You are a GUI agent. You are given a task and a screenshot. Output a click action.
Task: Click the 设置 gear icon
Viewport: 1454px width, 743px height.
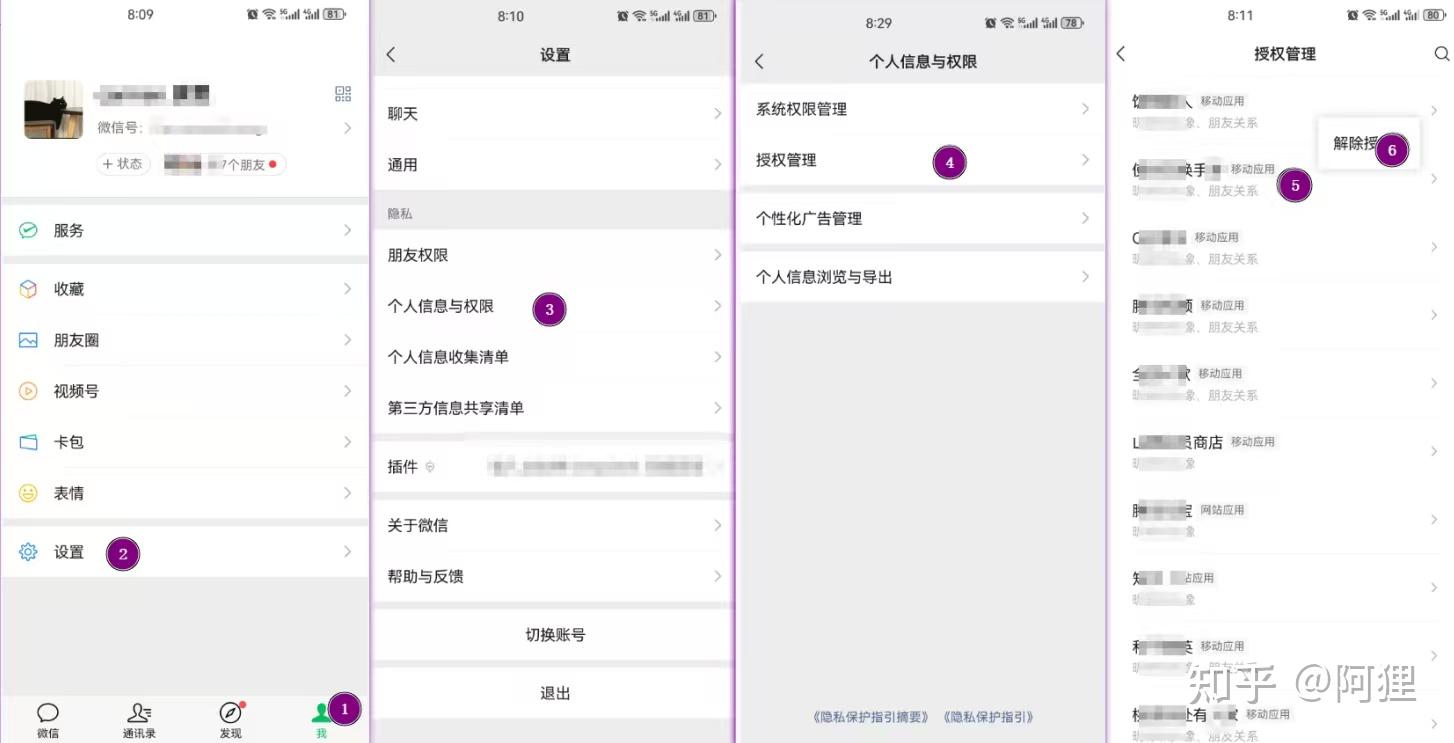click(28, 552)
